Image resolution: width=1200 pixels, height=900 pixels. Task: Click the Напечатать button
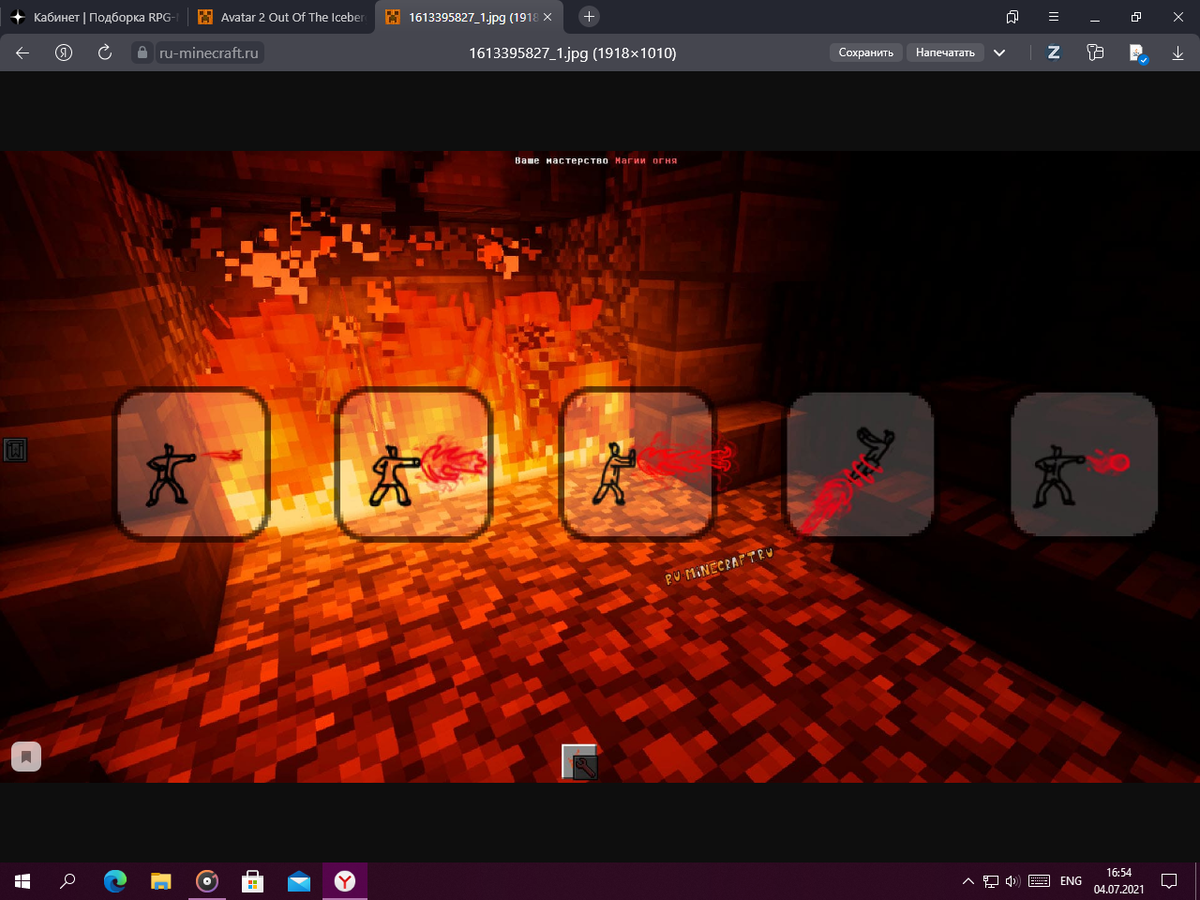click(945, 53)
